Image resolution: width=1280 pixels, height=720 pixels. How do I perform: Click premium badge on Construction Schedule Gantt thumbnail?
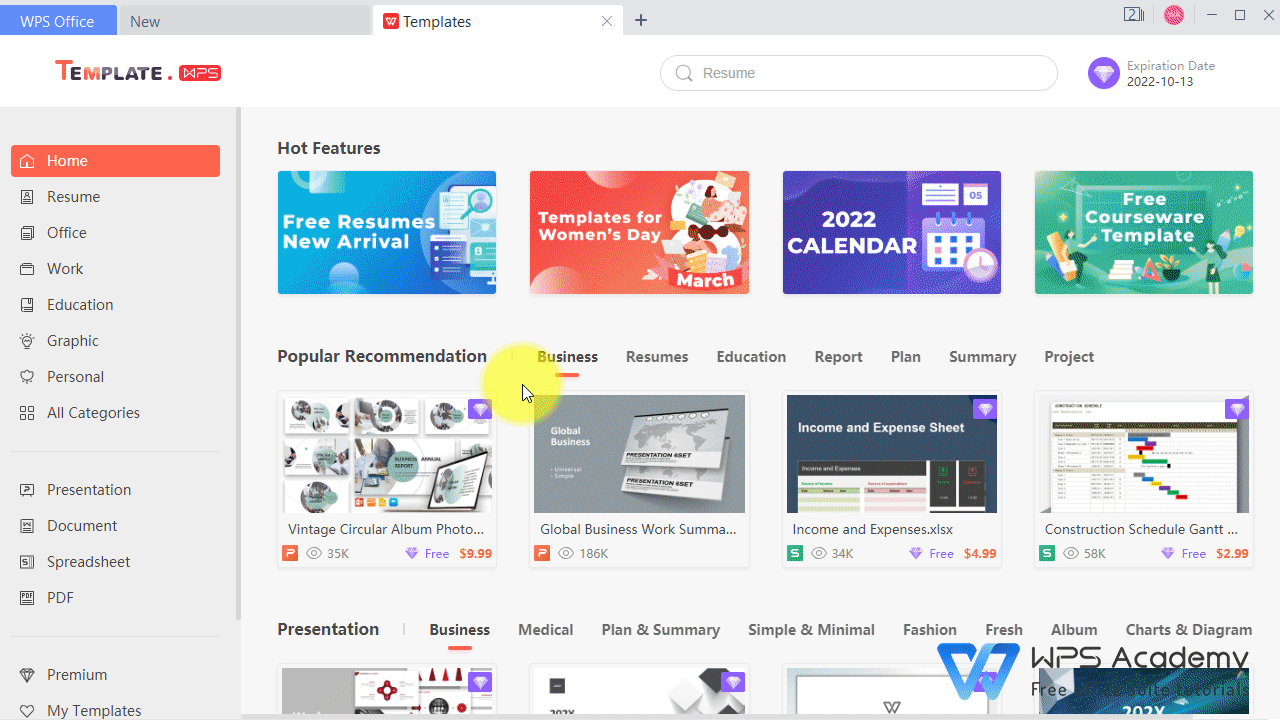pyautogui.click(x=1237, y=409)
